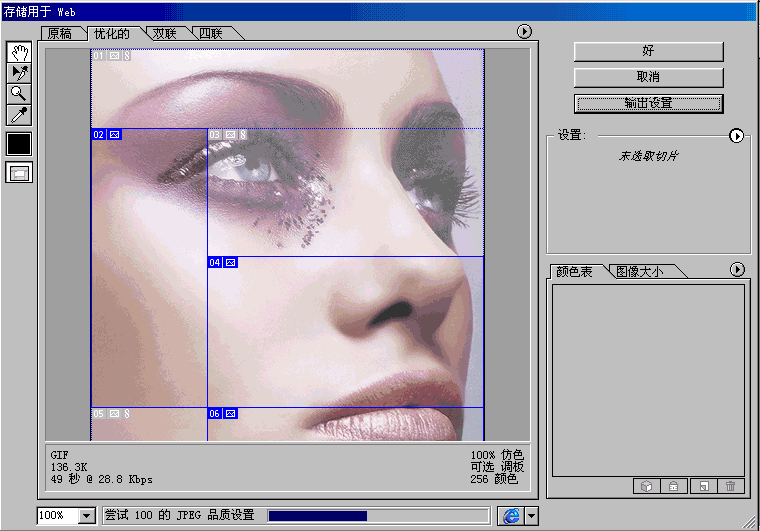Open browser selection dropdown arrow
Viewport: 760px width, 531px height.
532,515
